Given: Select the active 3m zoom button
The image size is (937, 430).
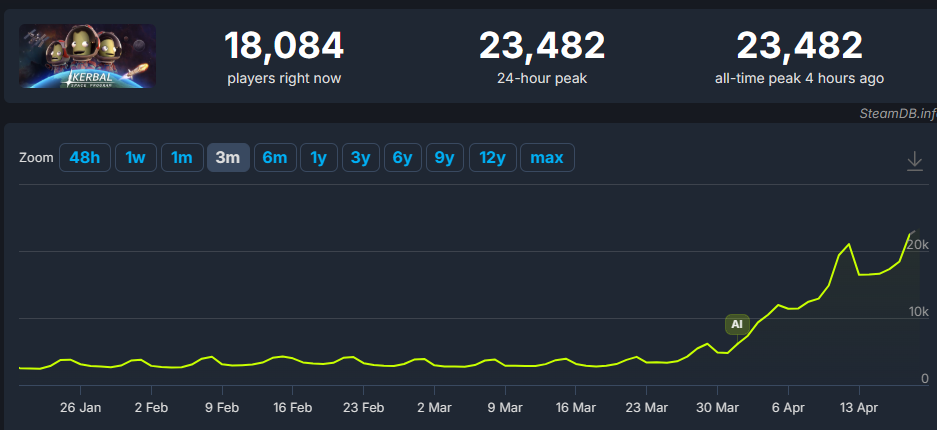Looking at the screenshot, I should [228, 158].
